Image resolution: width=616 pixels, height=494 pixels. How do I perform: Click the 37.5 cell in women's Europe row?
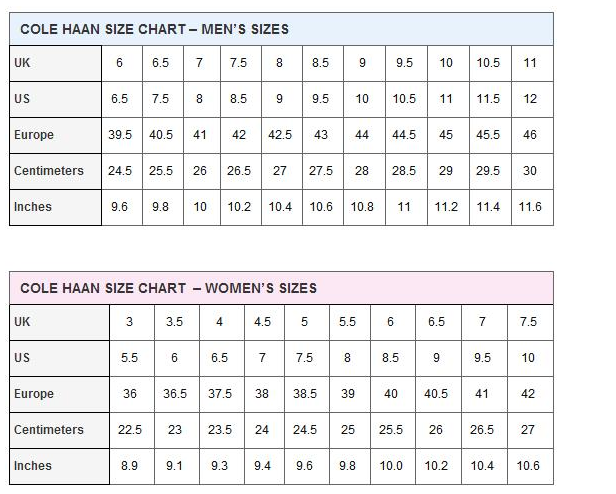[219, 394]
